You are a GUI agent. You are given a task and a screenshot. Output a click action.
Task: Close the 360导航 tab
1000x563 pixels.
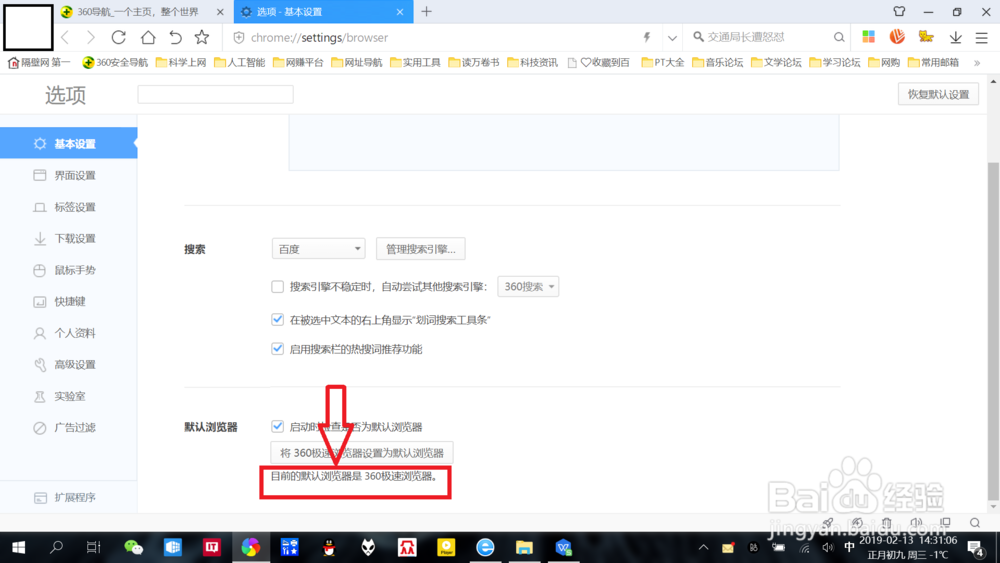pos(220,12)
